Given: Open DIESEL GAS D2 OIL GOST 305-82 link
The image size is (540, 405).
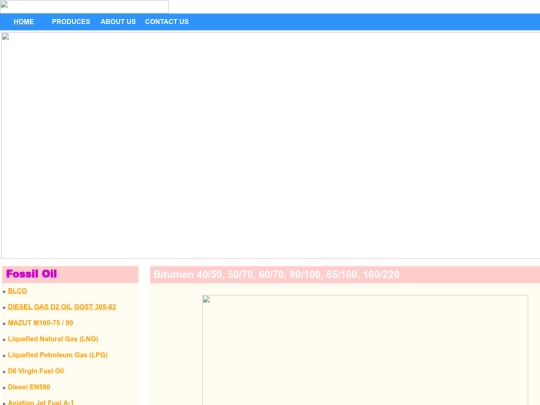Looking at the screenshot, I should click(x=62, y=307).
